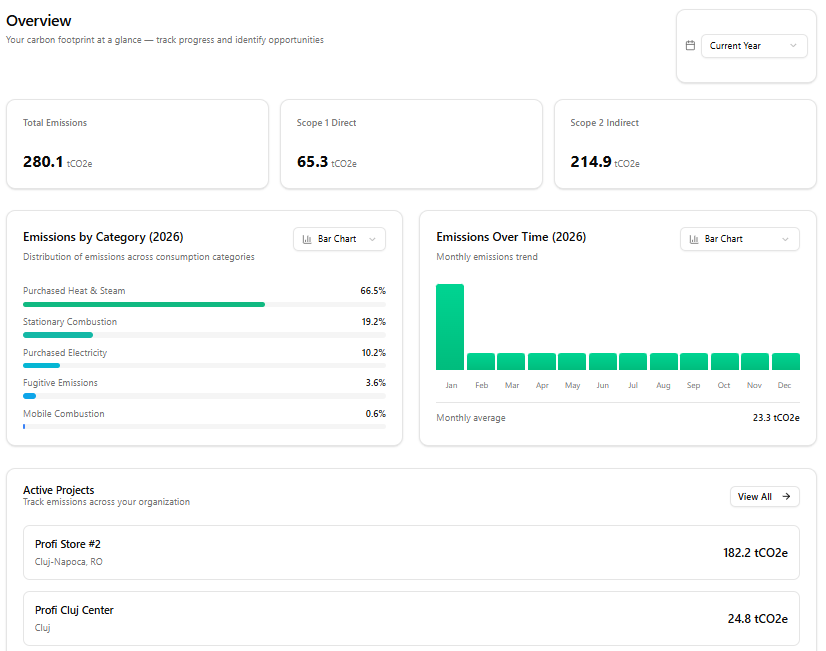Click the calendar icon beside Current Year
The image size is (826, 651).
pos(690,46)
